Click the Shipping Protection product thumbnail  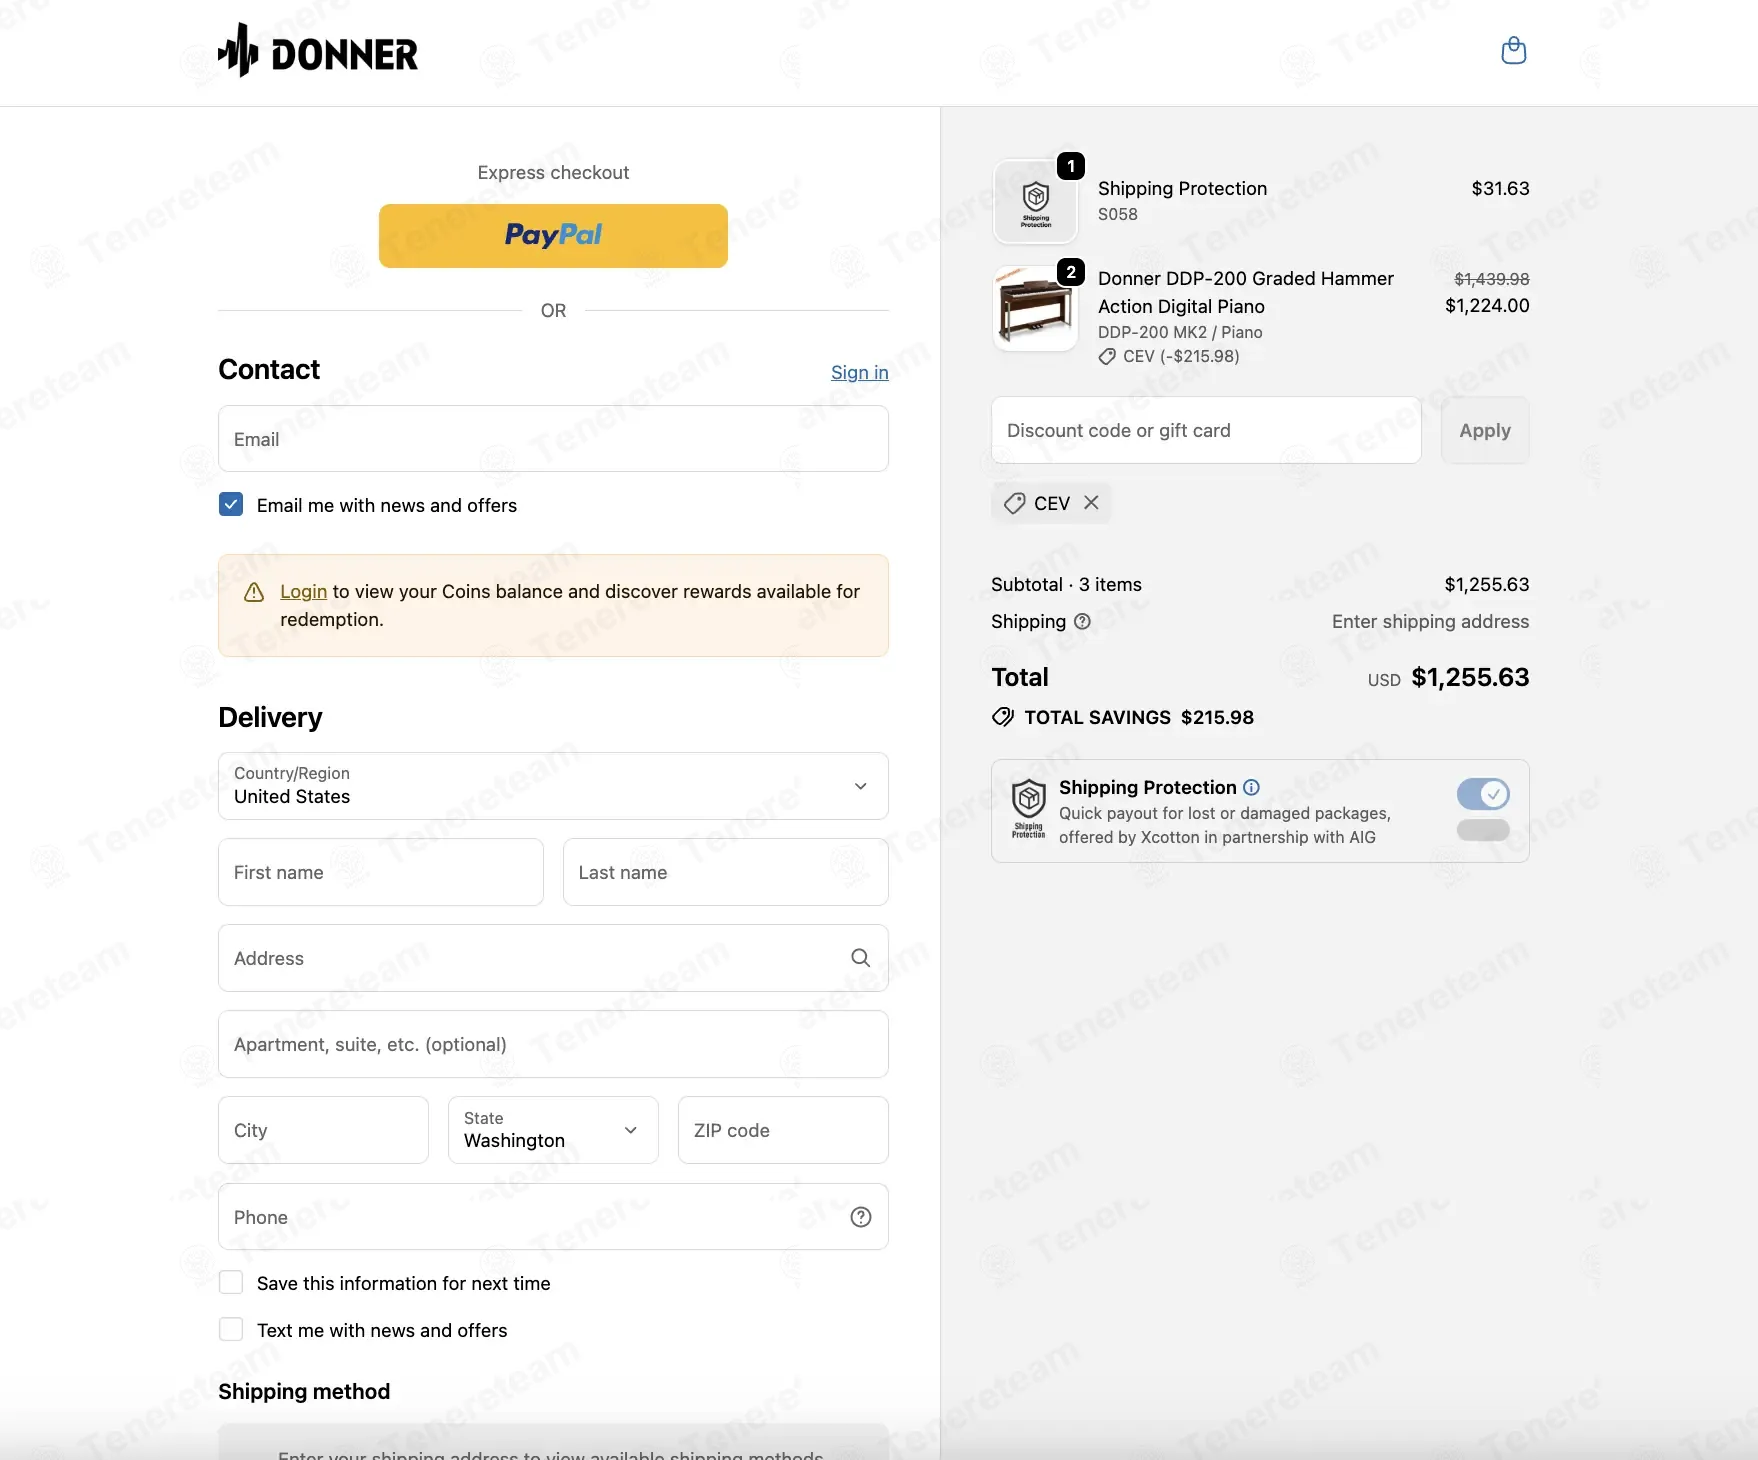point(1035,202)
